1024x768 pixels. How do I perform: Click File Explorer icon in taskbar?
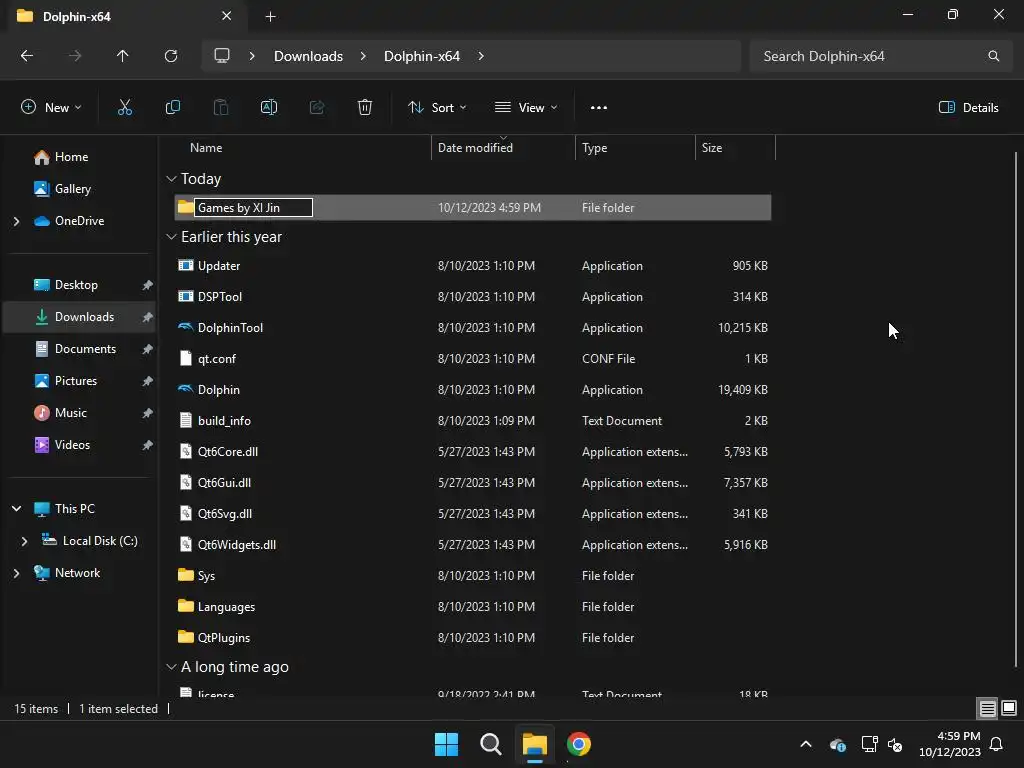tap(534, 744)
